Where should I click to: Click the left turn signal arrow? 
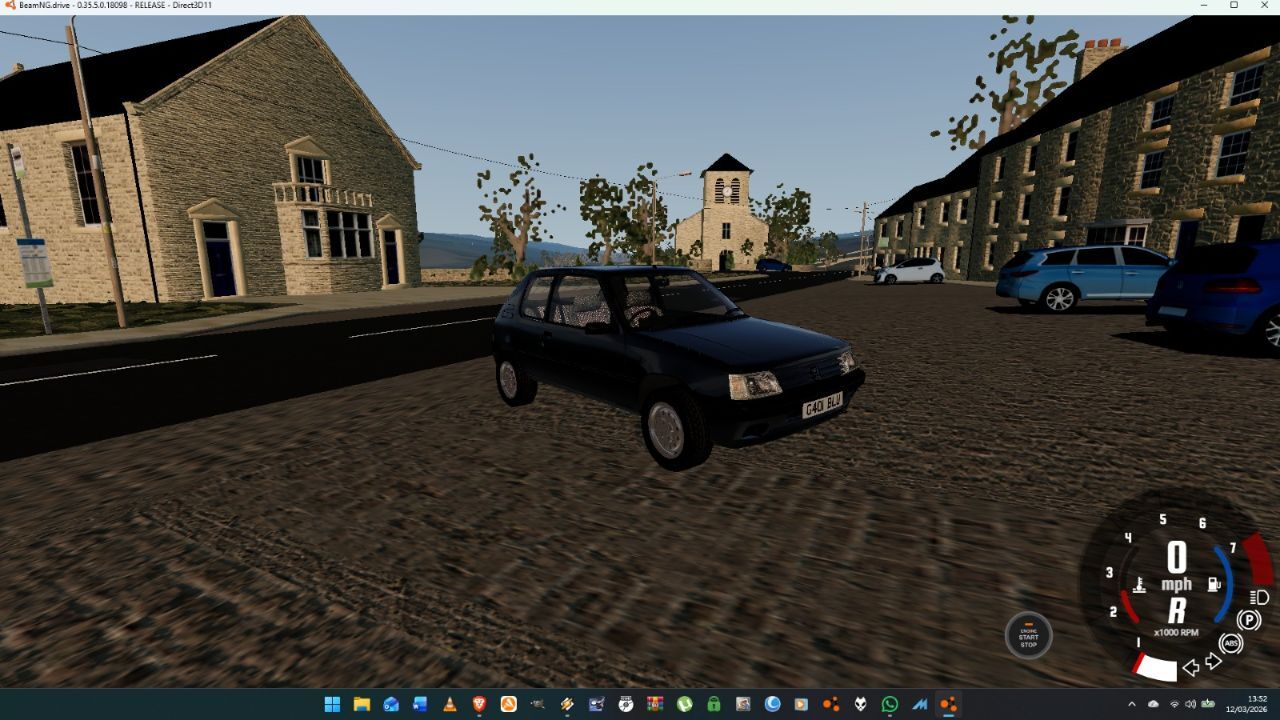(1191, 668)
